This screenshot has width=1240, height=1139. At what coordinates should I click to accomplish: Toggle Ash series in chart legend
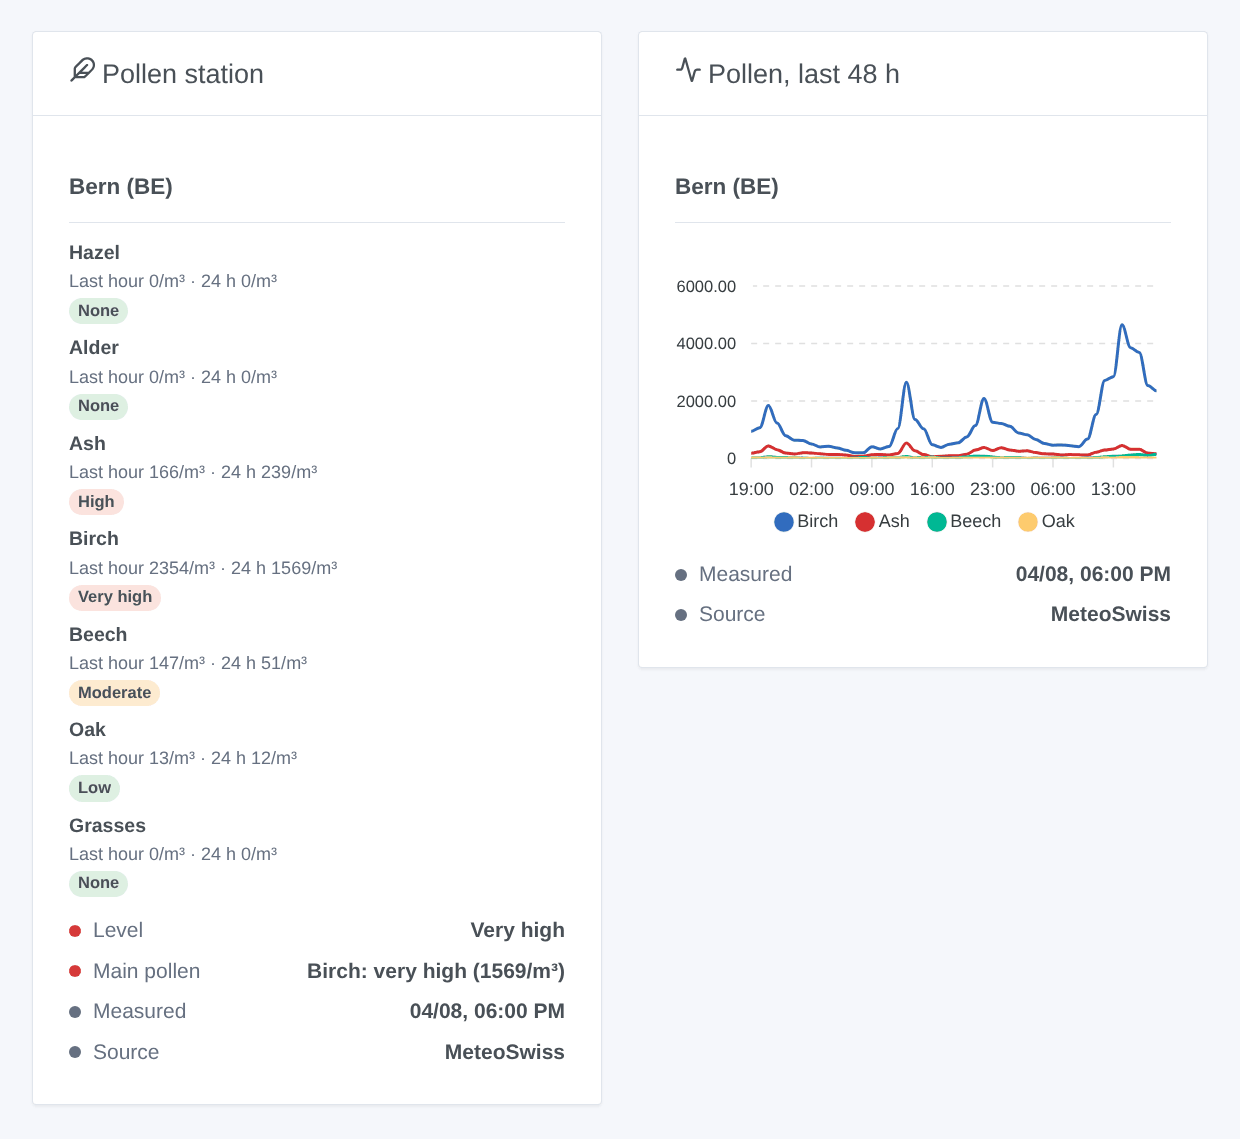(x=882, y=521)
